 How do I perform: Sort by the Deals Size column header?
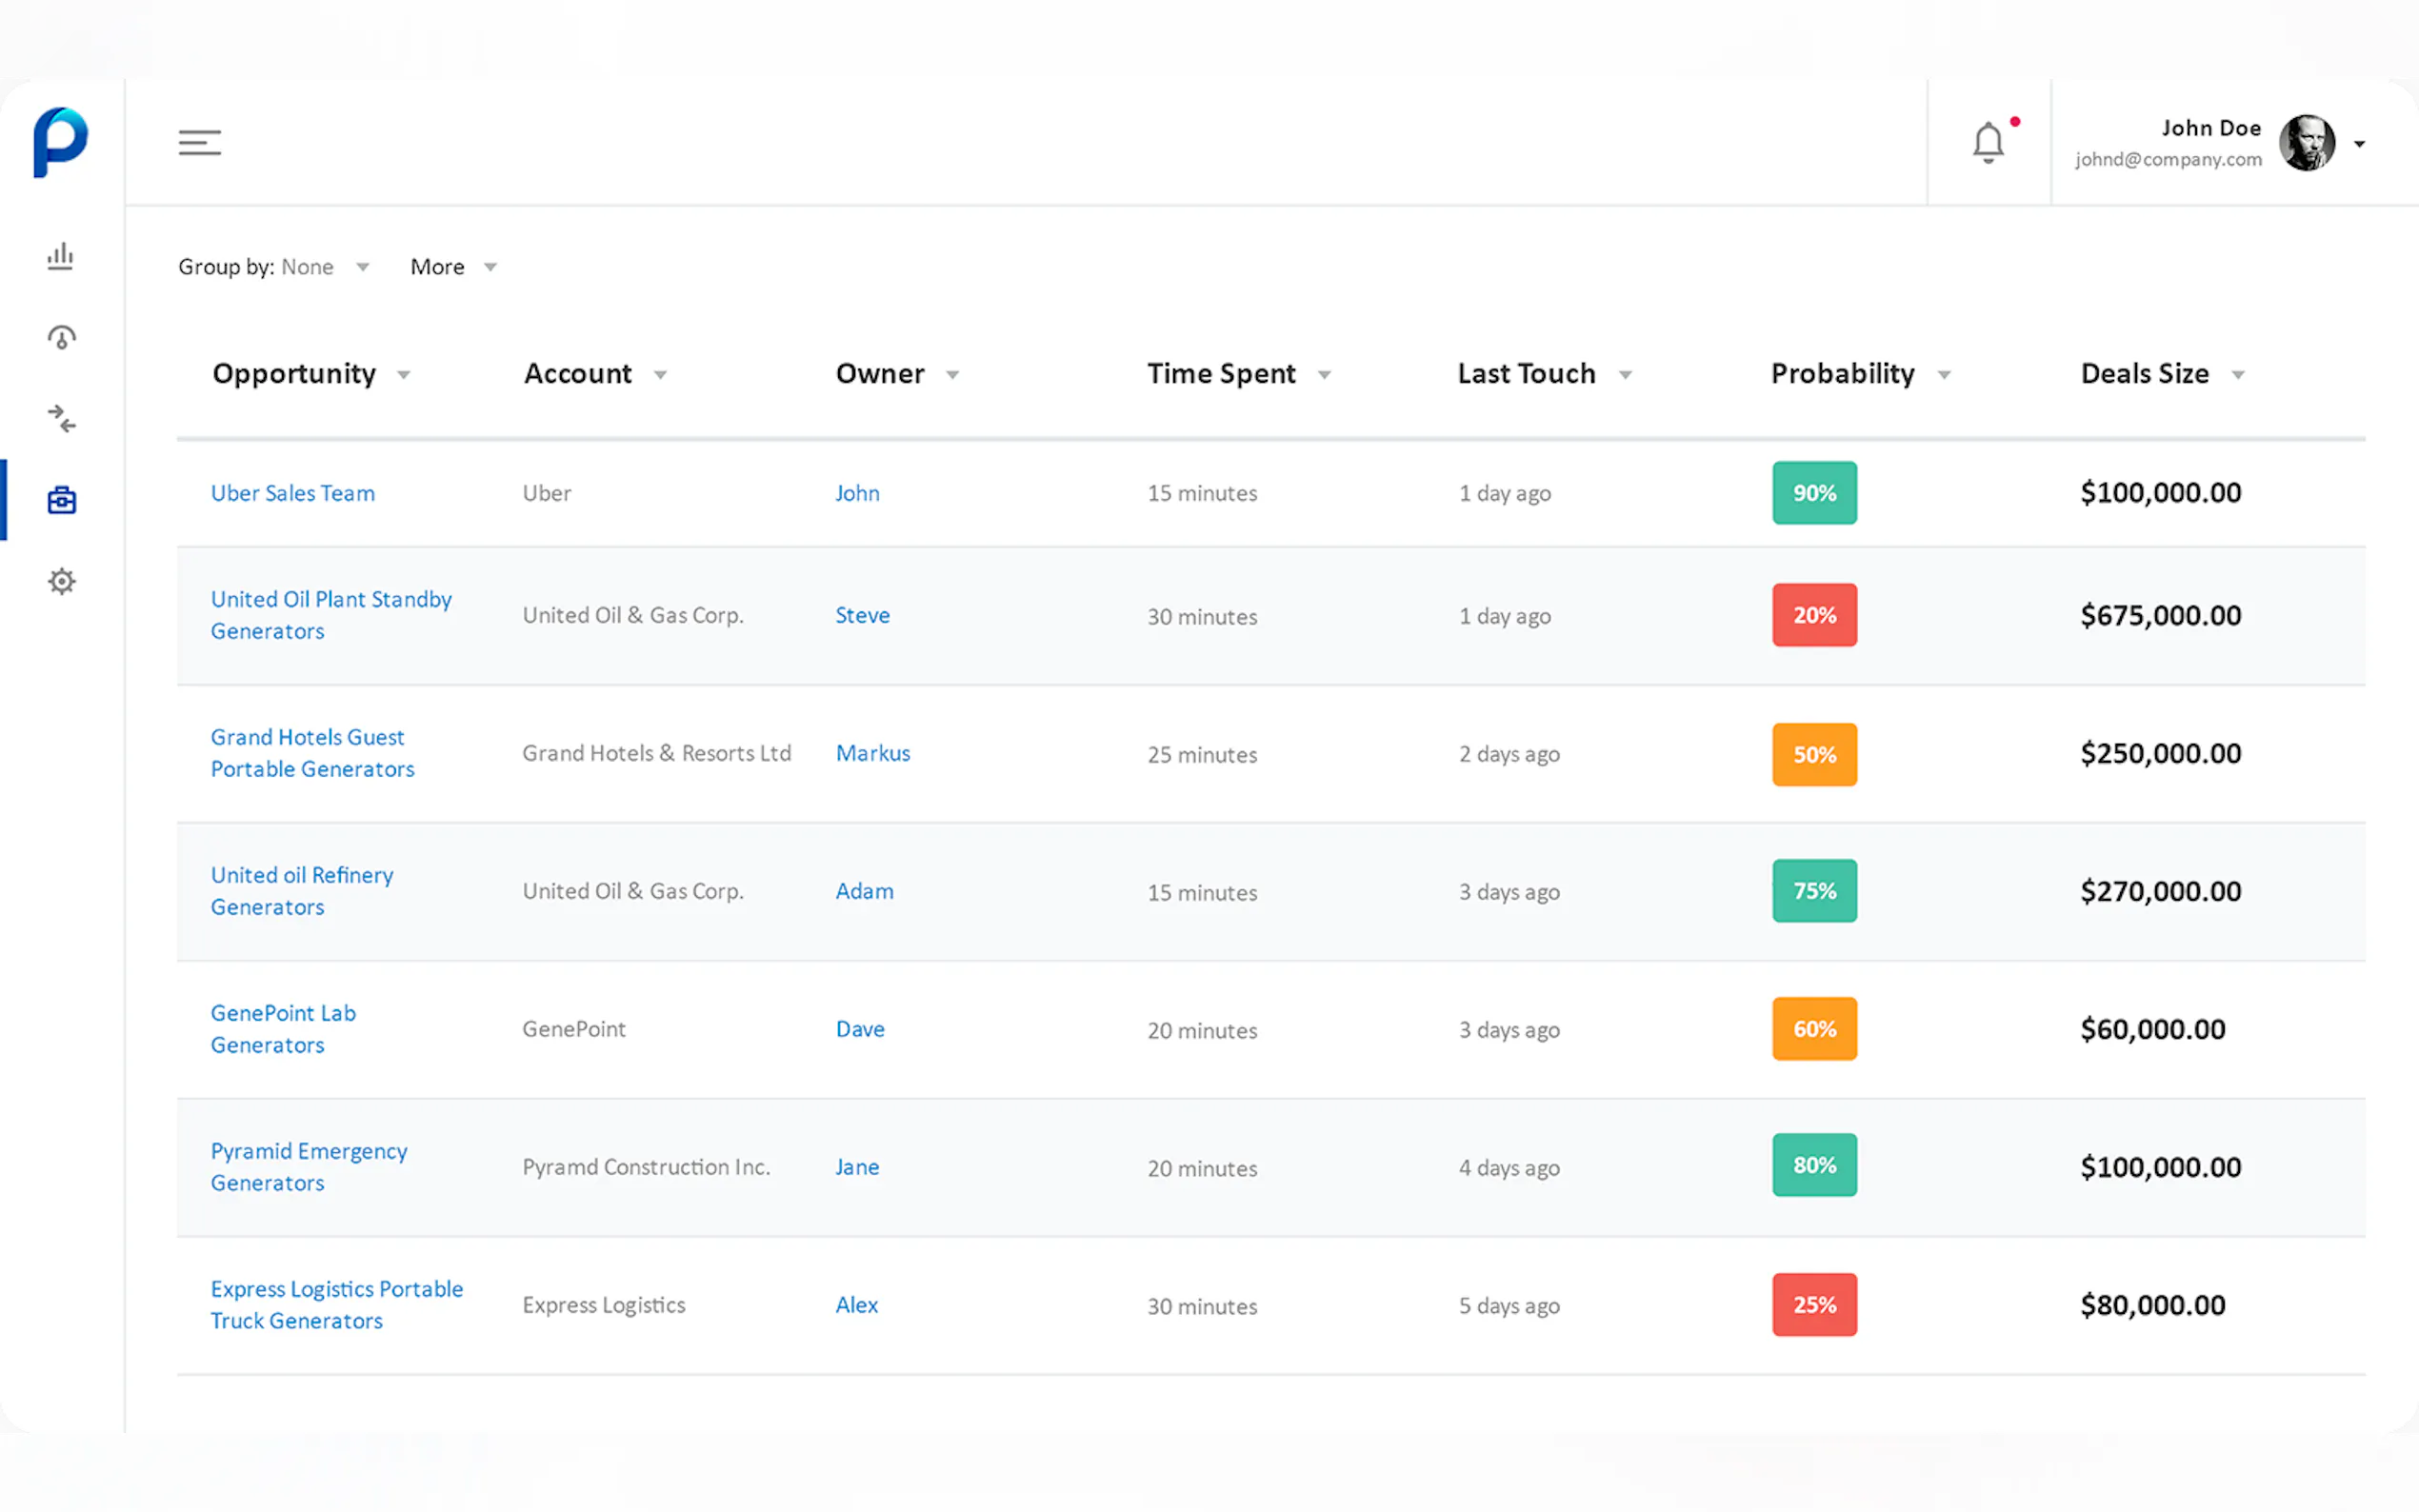tap(2144, 373)
